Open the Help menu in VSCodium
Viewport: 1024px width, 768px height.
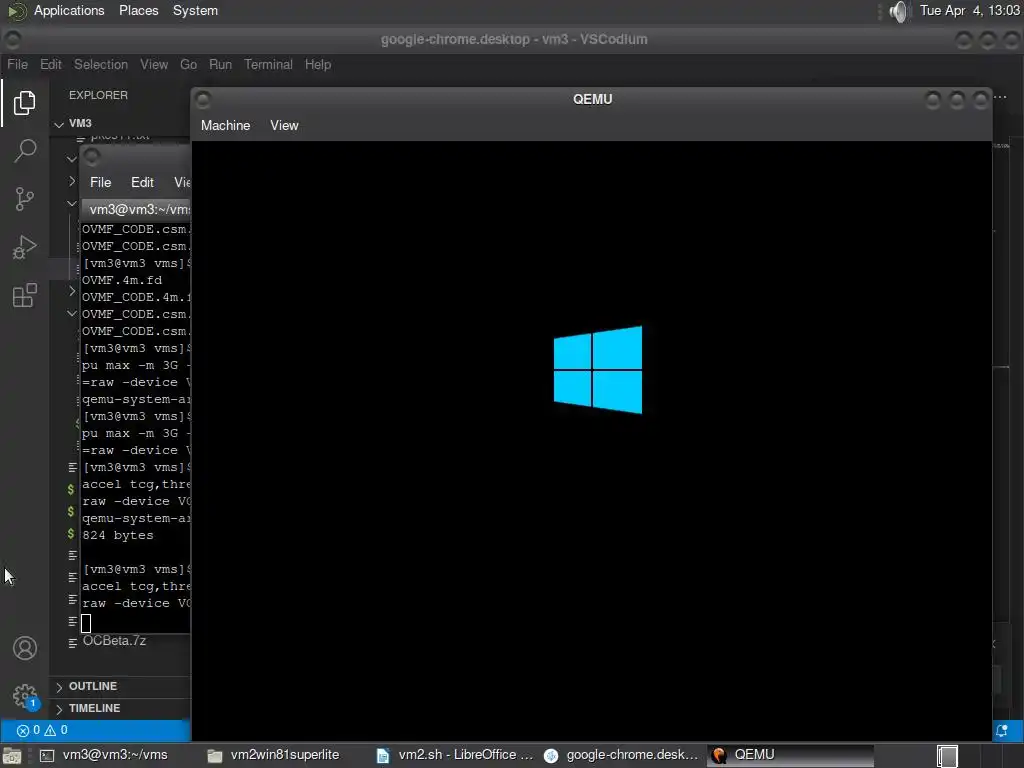point(317,65)
